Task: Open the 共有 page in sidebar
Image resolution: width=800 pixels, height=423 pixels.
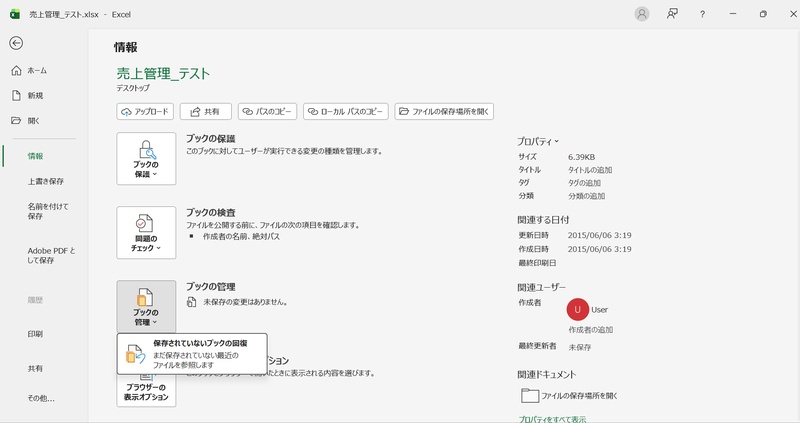Action: tap(35, 368)
